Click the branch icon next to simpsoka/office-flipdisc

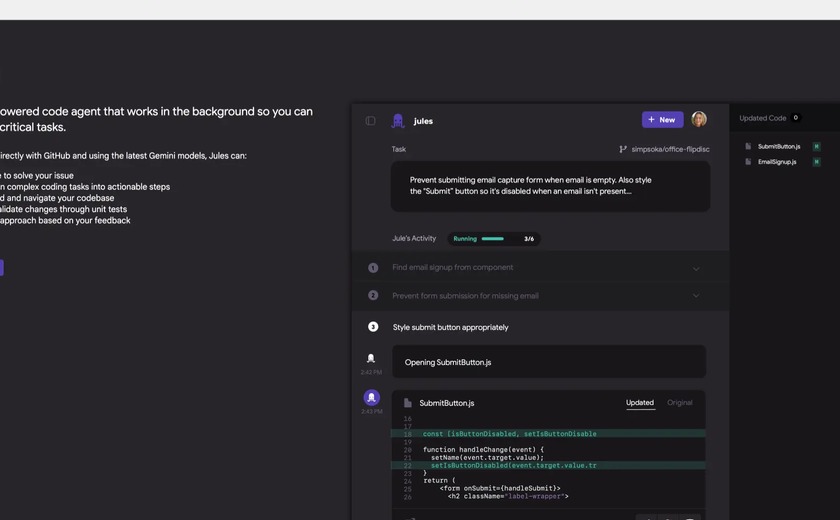pyautogui.click(x=623, y=149)
